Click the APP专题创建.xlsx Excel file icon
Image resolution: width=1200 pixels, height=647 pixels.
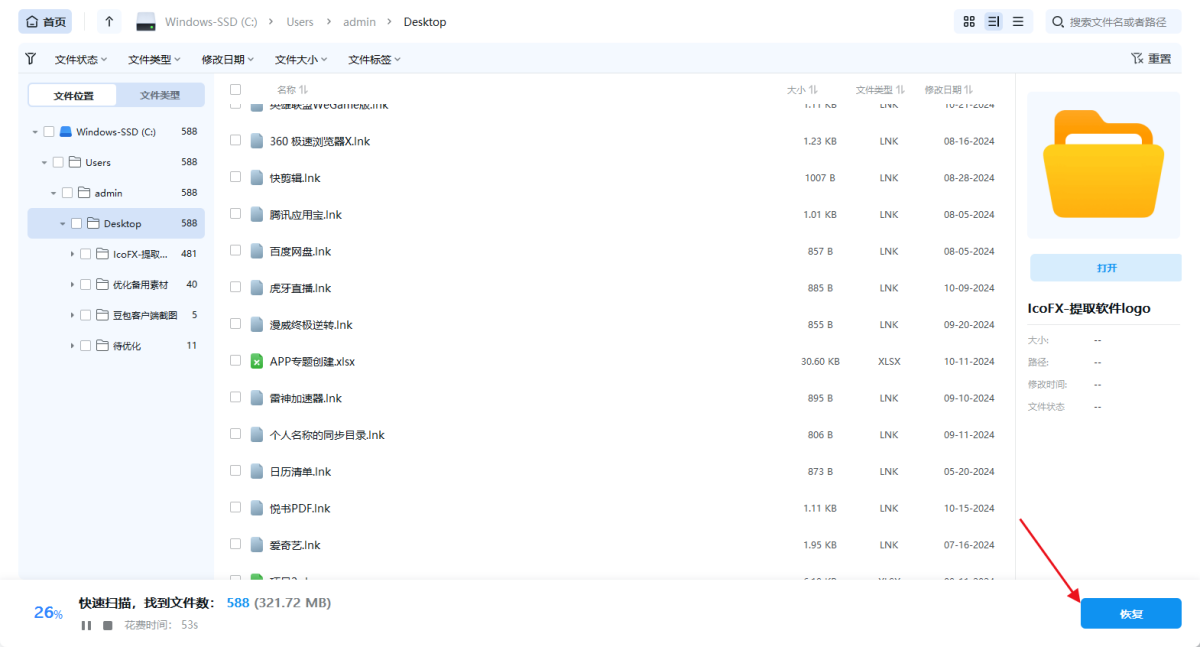(257, 361)
